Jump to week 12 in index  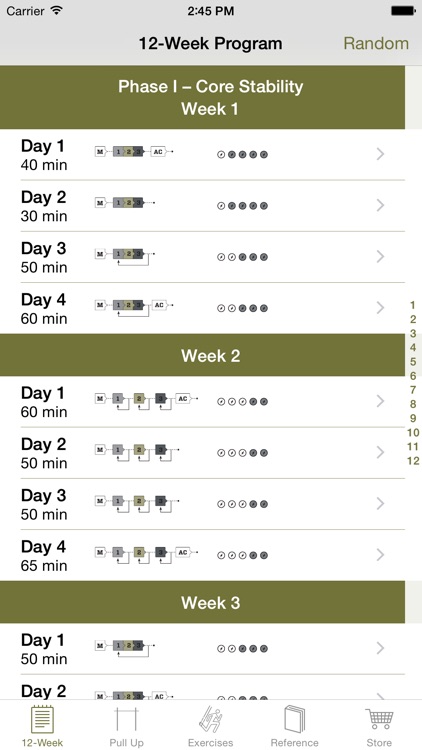click(x=413, y=461)
